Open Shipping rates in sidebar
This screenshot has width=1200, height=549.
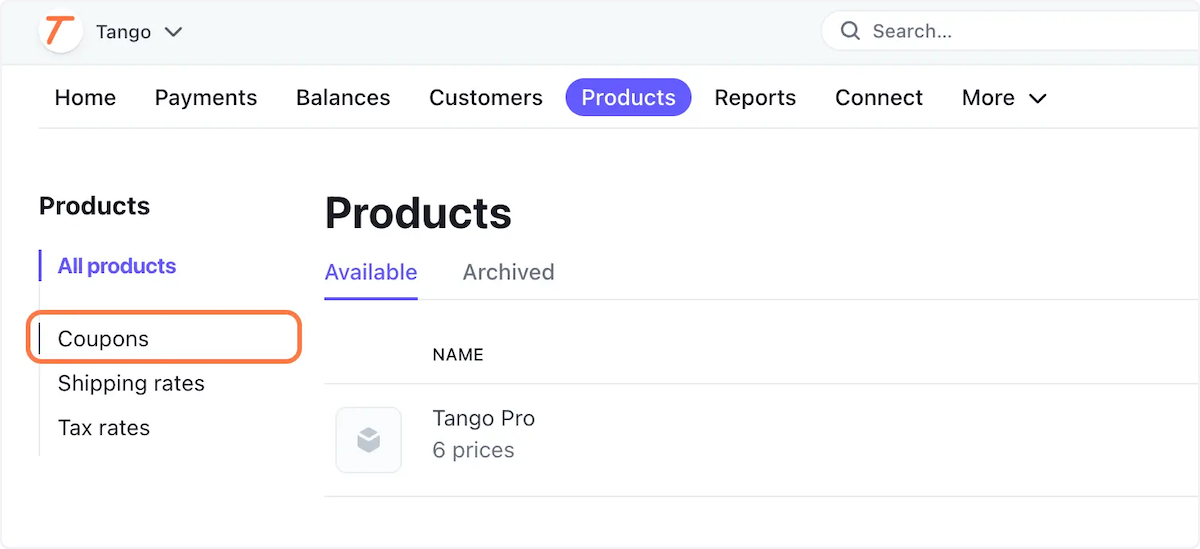point(131,383)
